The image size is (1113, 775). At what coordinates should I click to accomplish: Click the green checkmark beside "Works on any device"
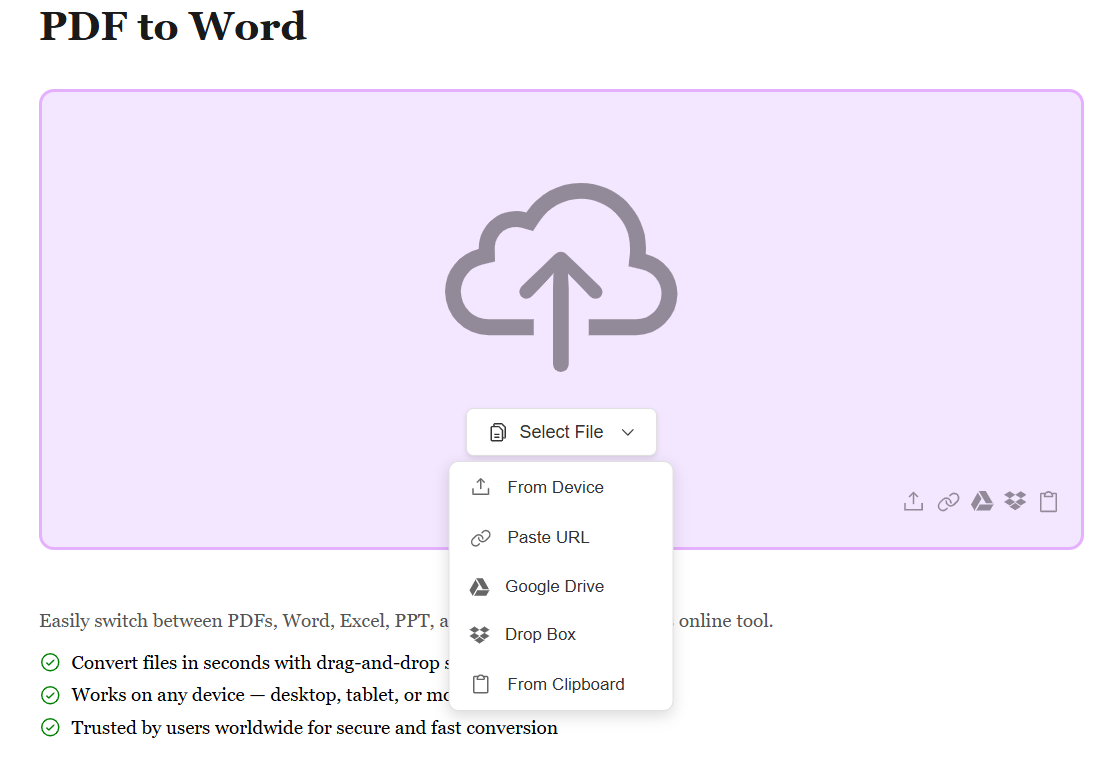pos(50,695)
